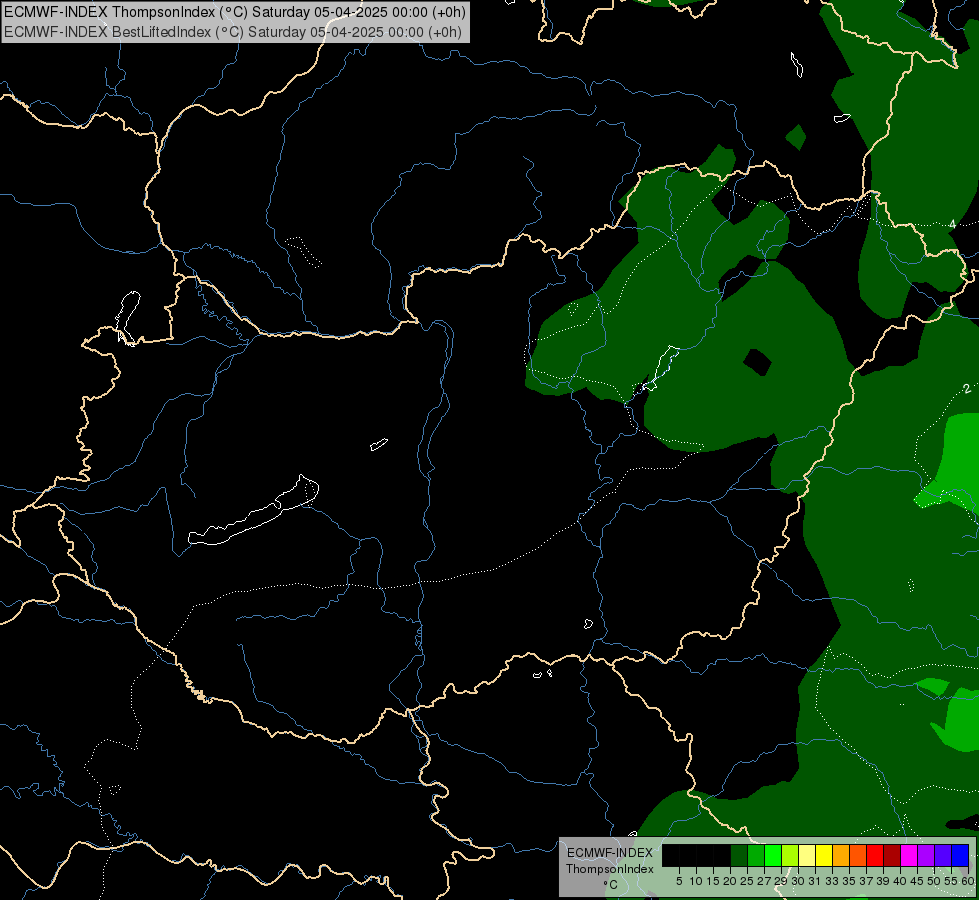Click the legend tick label 20
Viewport: 979px width, 900px height.
tap(730, 881)
